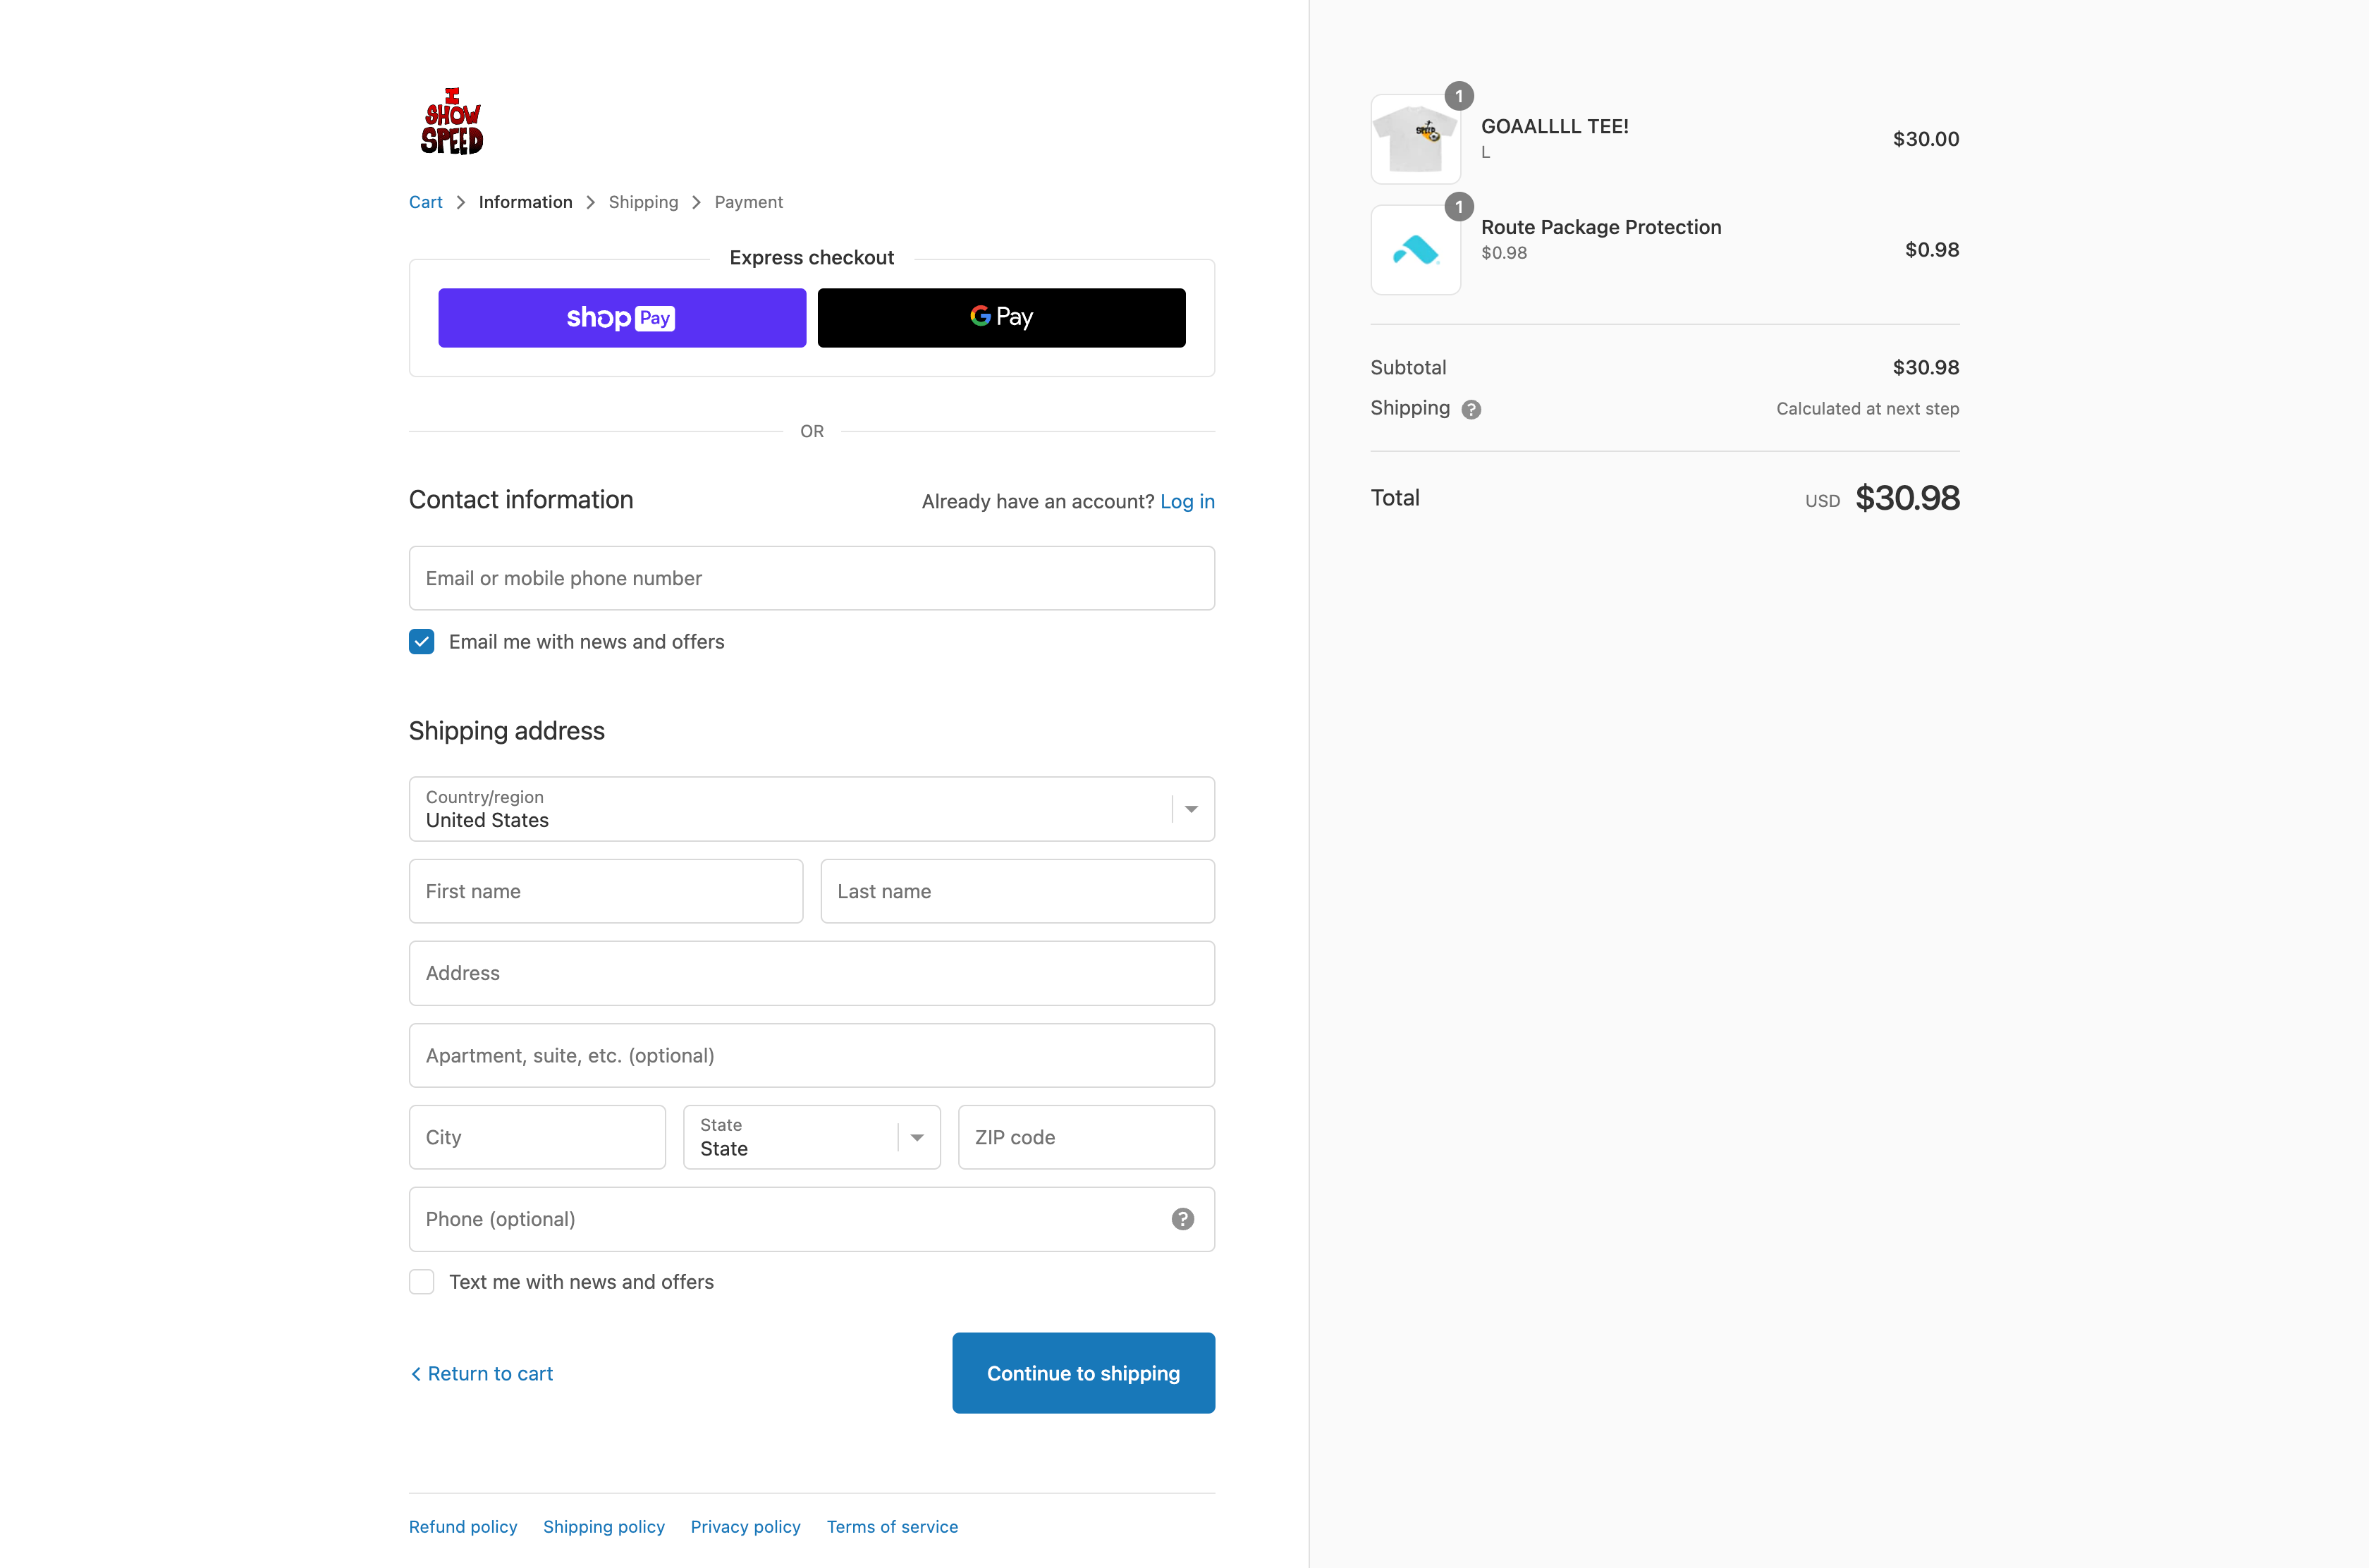Click the GOAALLLL TEE product thumbnail
The width and height of the screenshot is (2369, 1568).
click(x=1414, y=139)
